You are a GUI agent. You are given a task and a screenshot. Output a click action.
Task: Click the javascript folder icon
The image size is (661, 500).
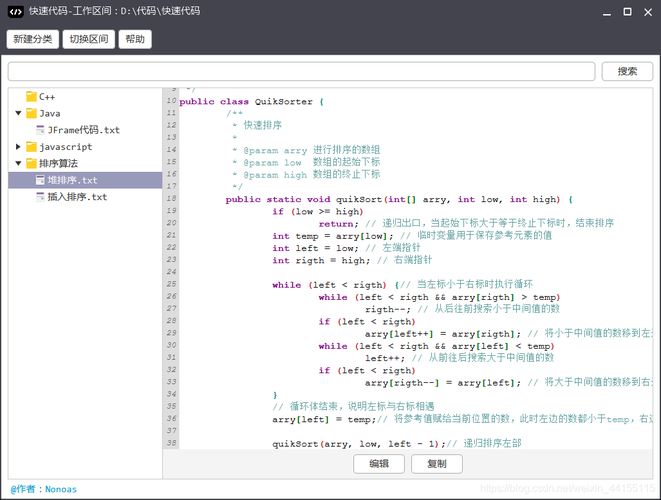31,147
